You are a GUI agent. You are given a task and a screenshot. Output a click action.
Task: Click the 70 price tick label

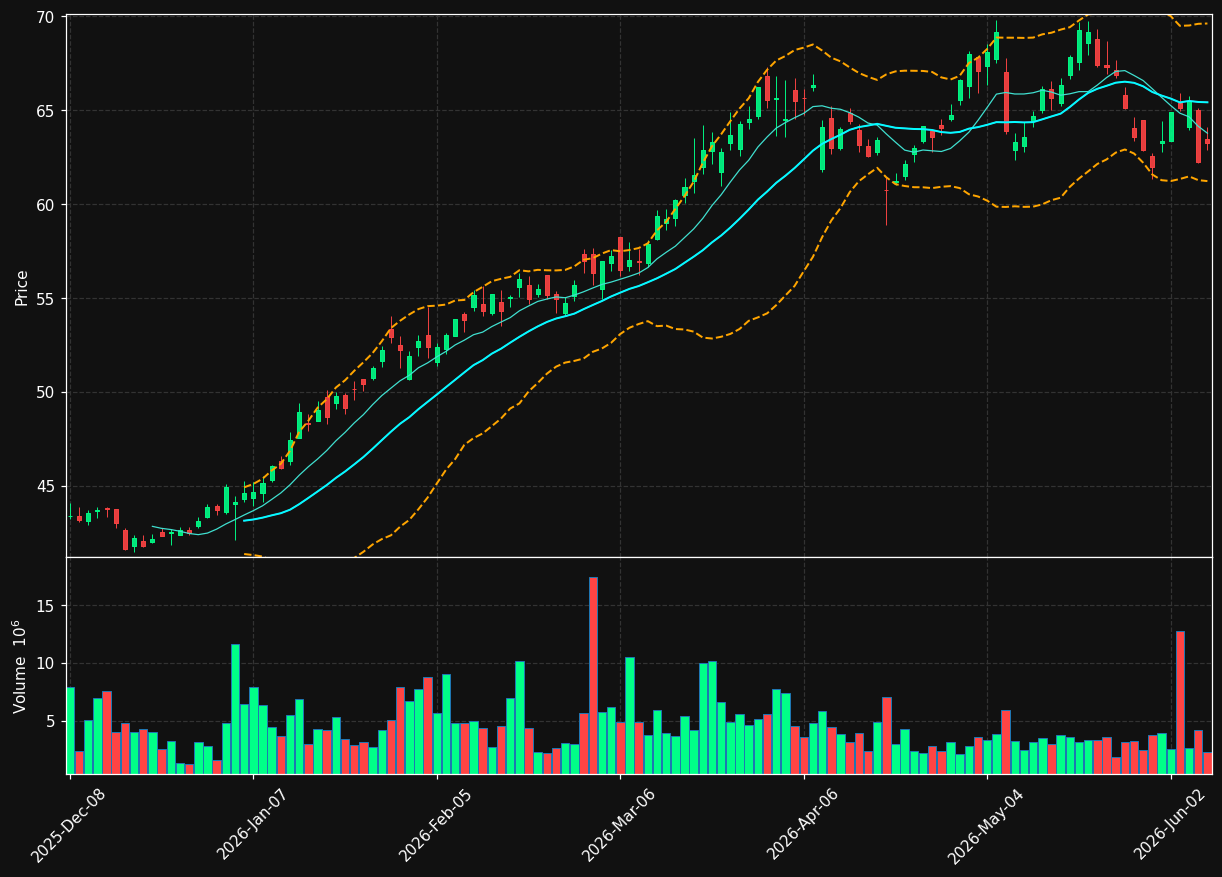click(46, 17)
